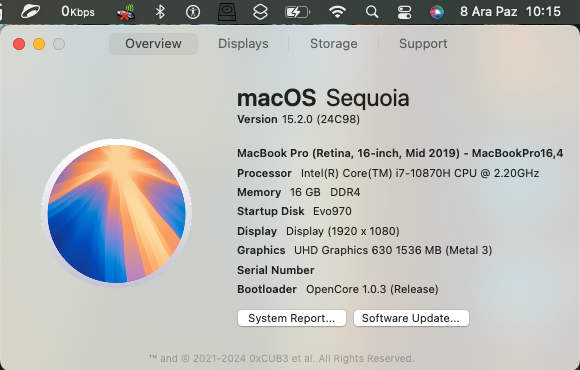Click the Display (1920 x 1080) value

343,231
